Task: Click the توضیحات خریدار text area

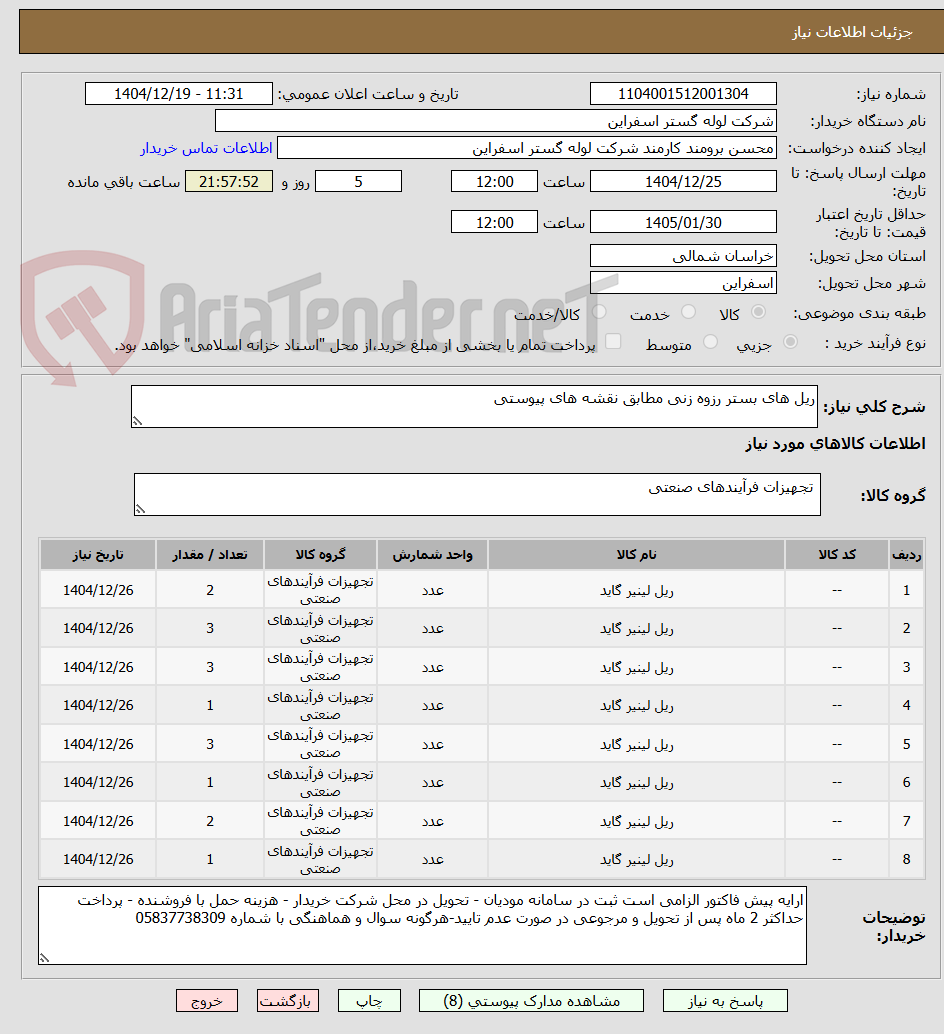Action: pyautogui.click(x=423, y=926)
